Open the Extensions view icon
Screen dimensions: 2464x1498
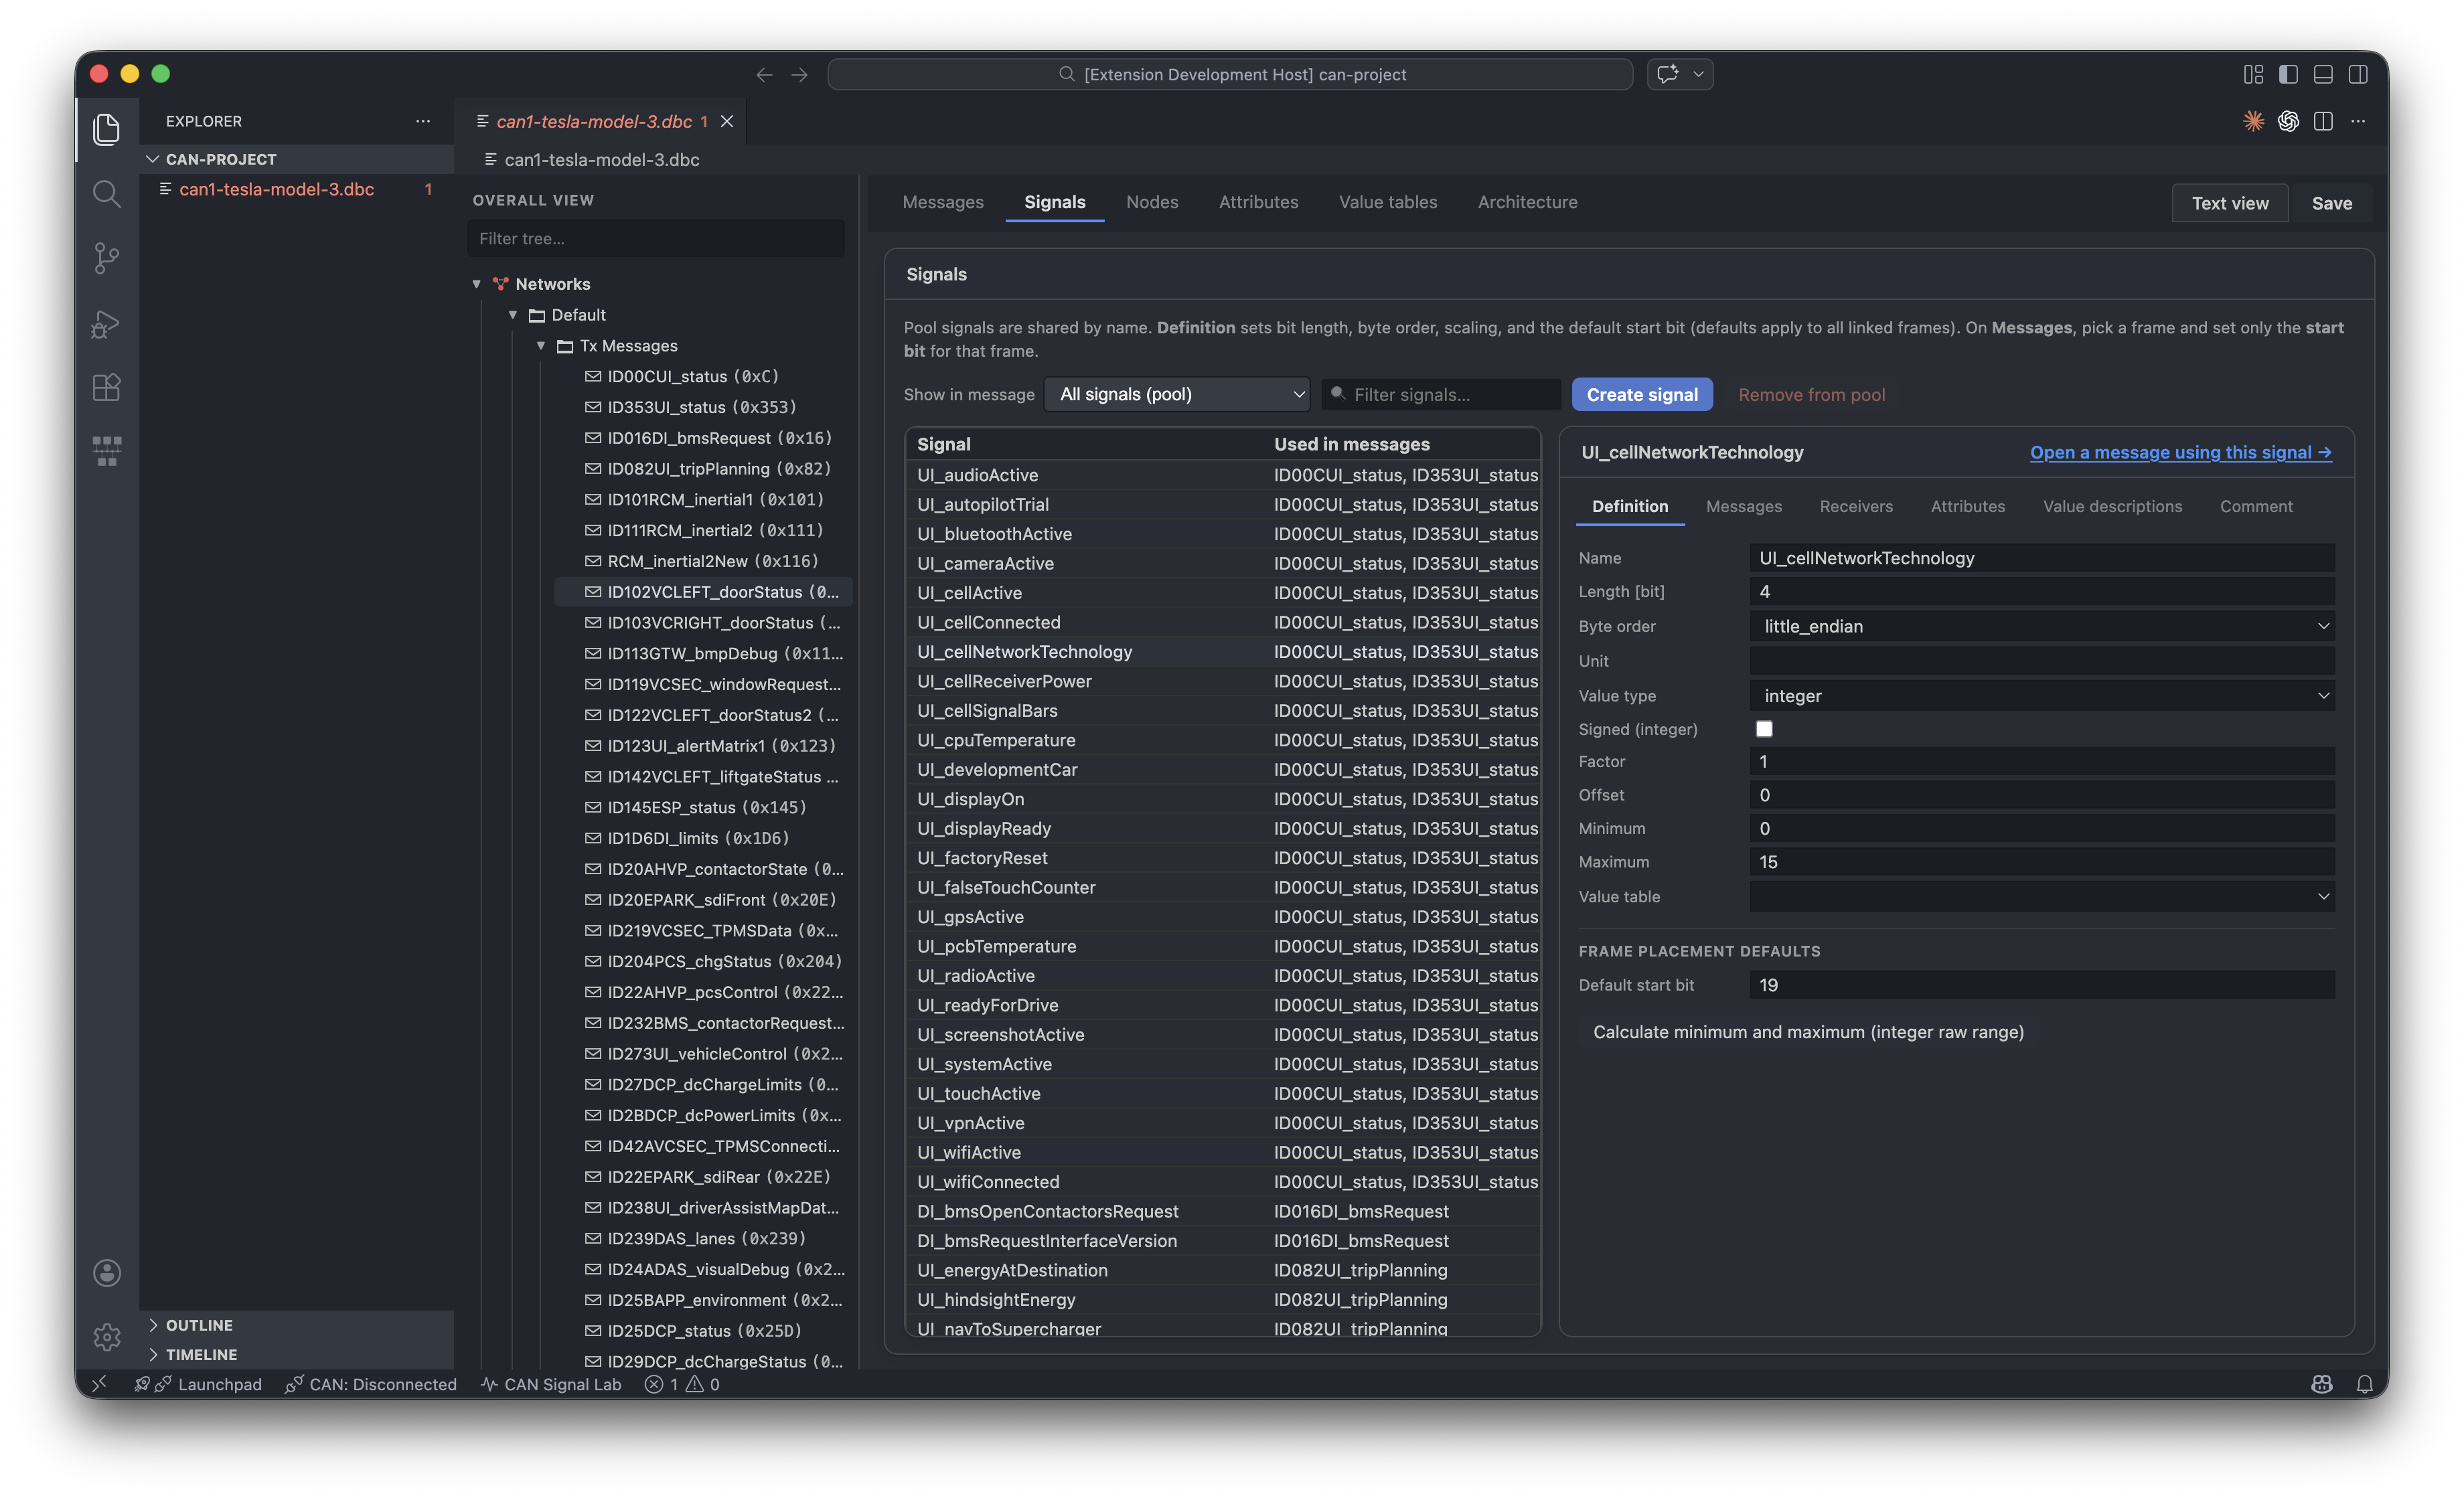click(x=106, y=387)
